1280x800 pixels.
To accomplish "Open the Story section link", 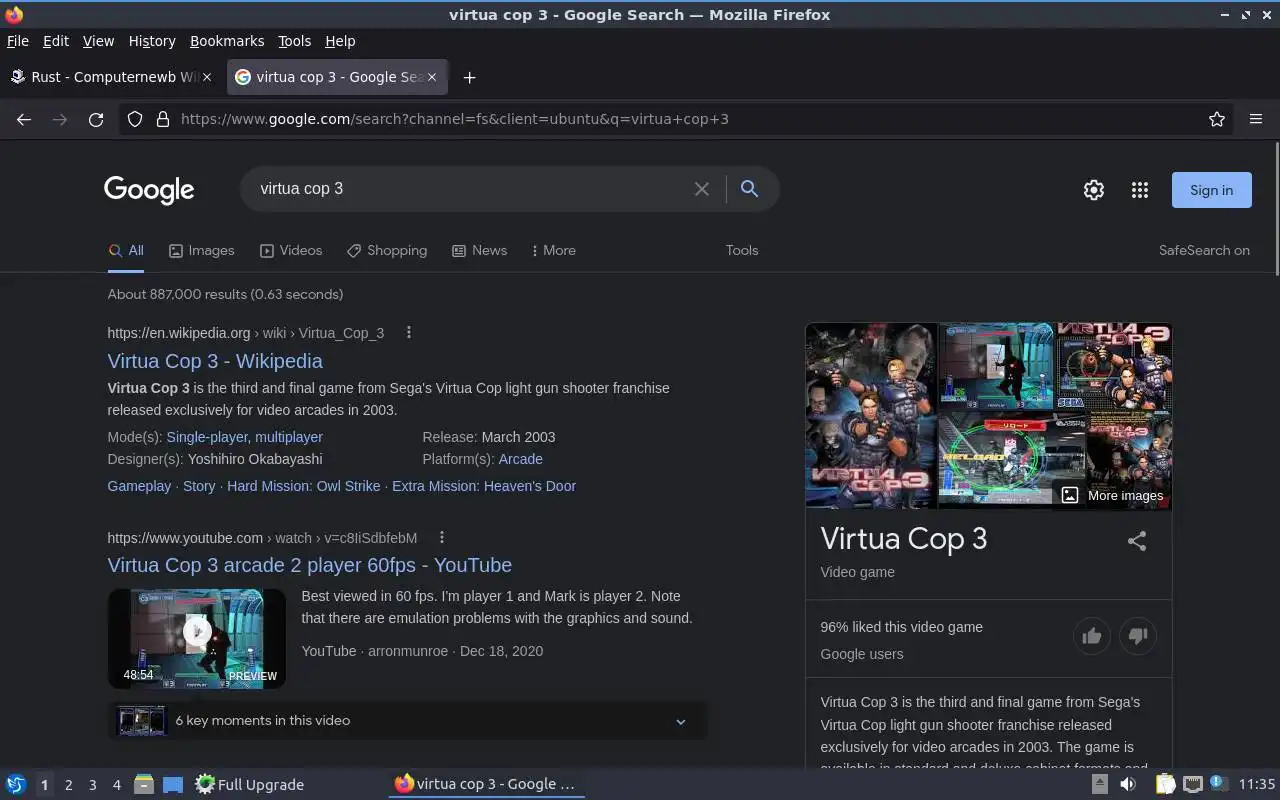I will 199,486.
